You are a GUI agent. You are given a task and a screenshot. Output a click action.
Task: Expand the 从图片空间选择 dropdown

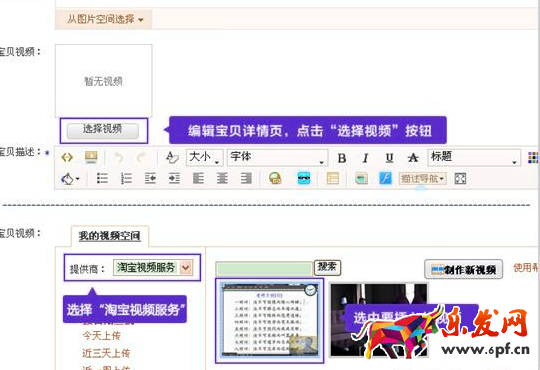(x=104, y=19)
